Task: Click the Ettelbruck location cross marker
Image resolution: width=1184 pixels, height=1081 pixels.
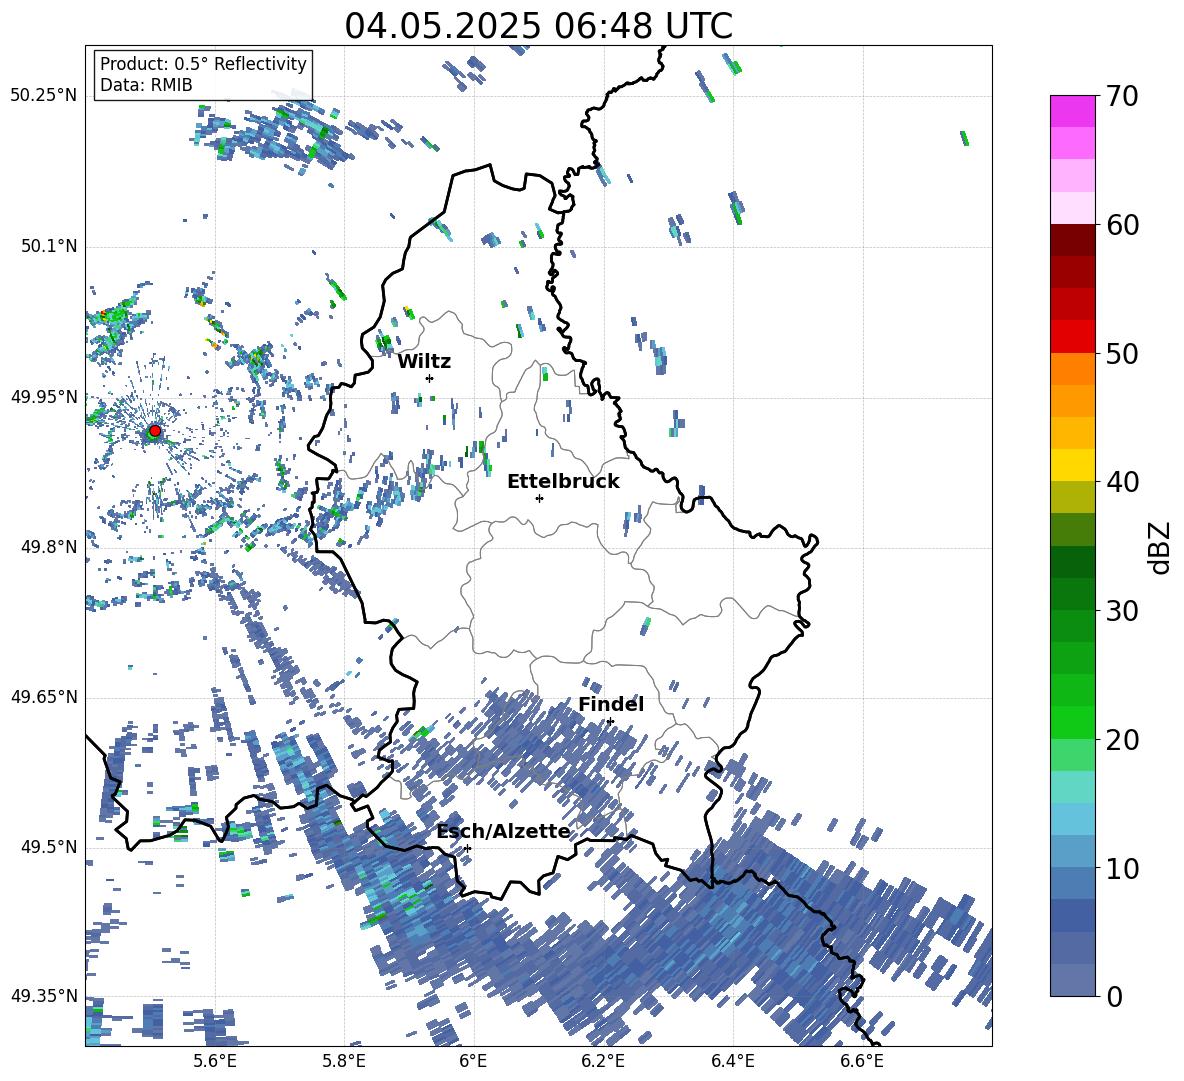Action: pos(539,498)
